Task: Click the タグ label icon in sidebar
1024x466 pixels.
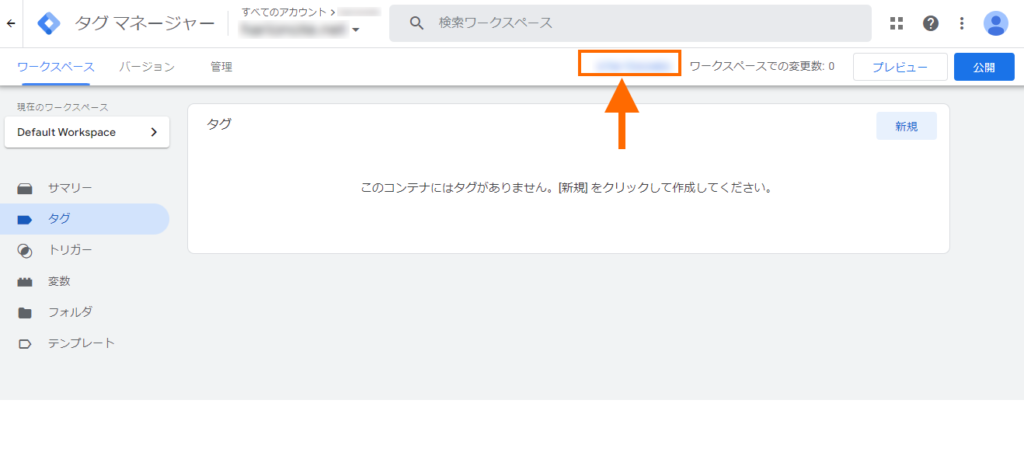Action: coord(25,220)
